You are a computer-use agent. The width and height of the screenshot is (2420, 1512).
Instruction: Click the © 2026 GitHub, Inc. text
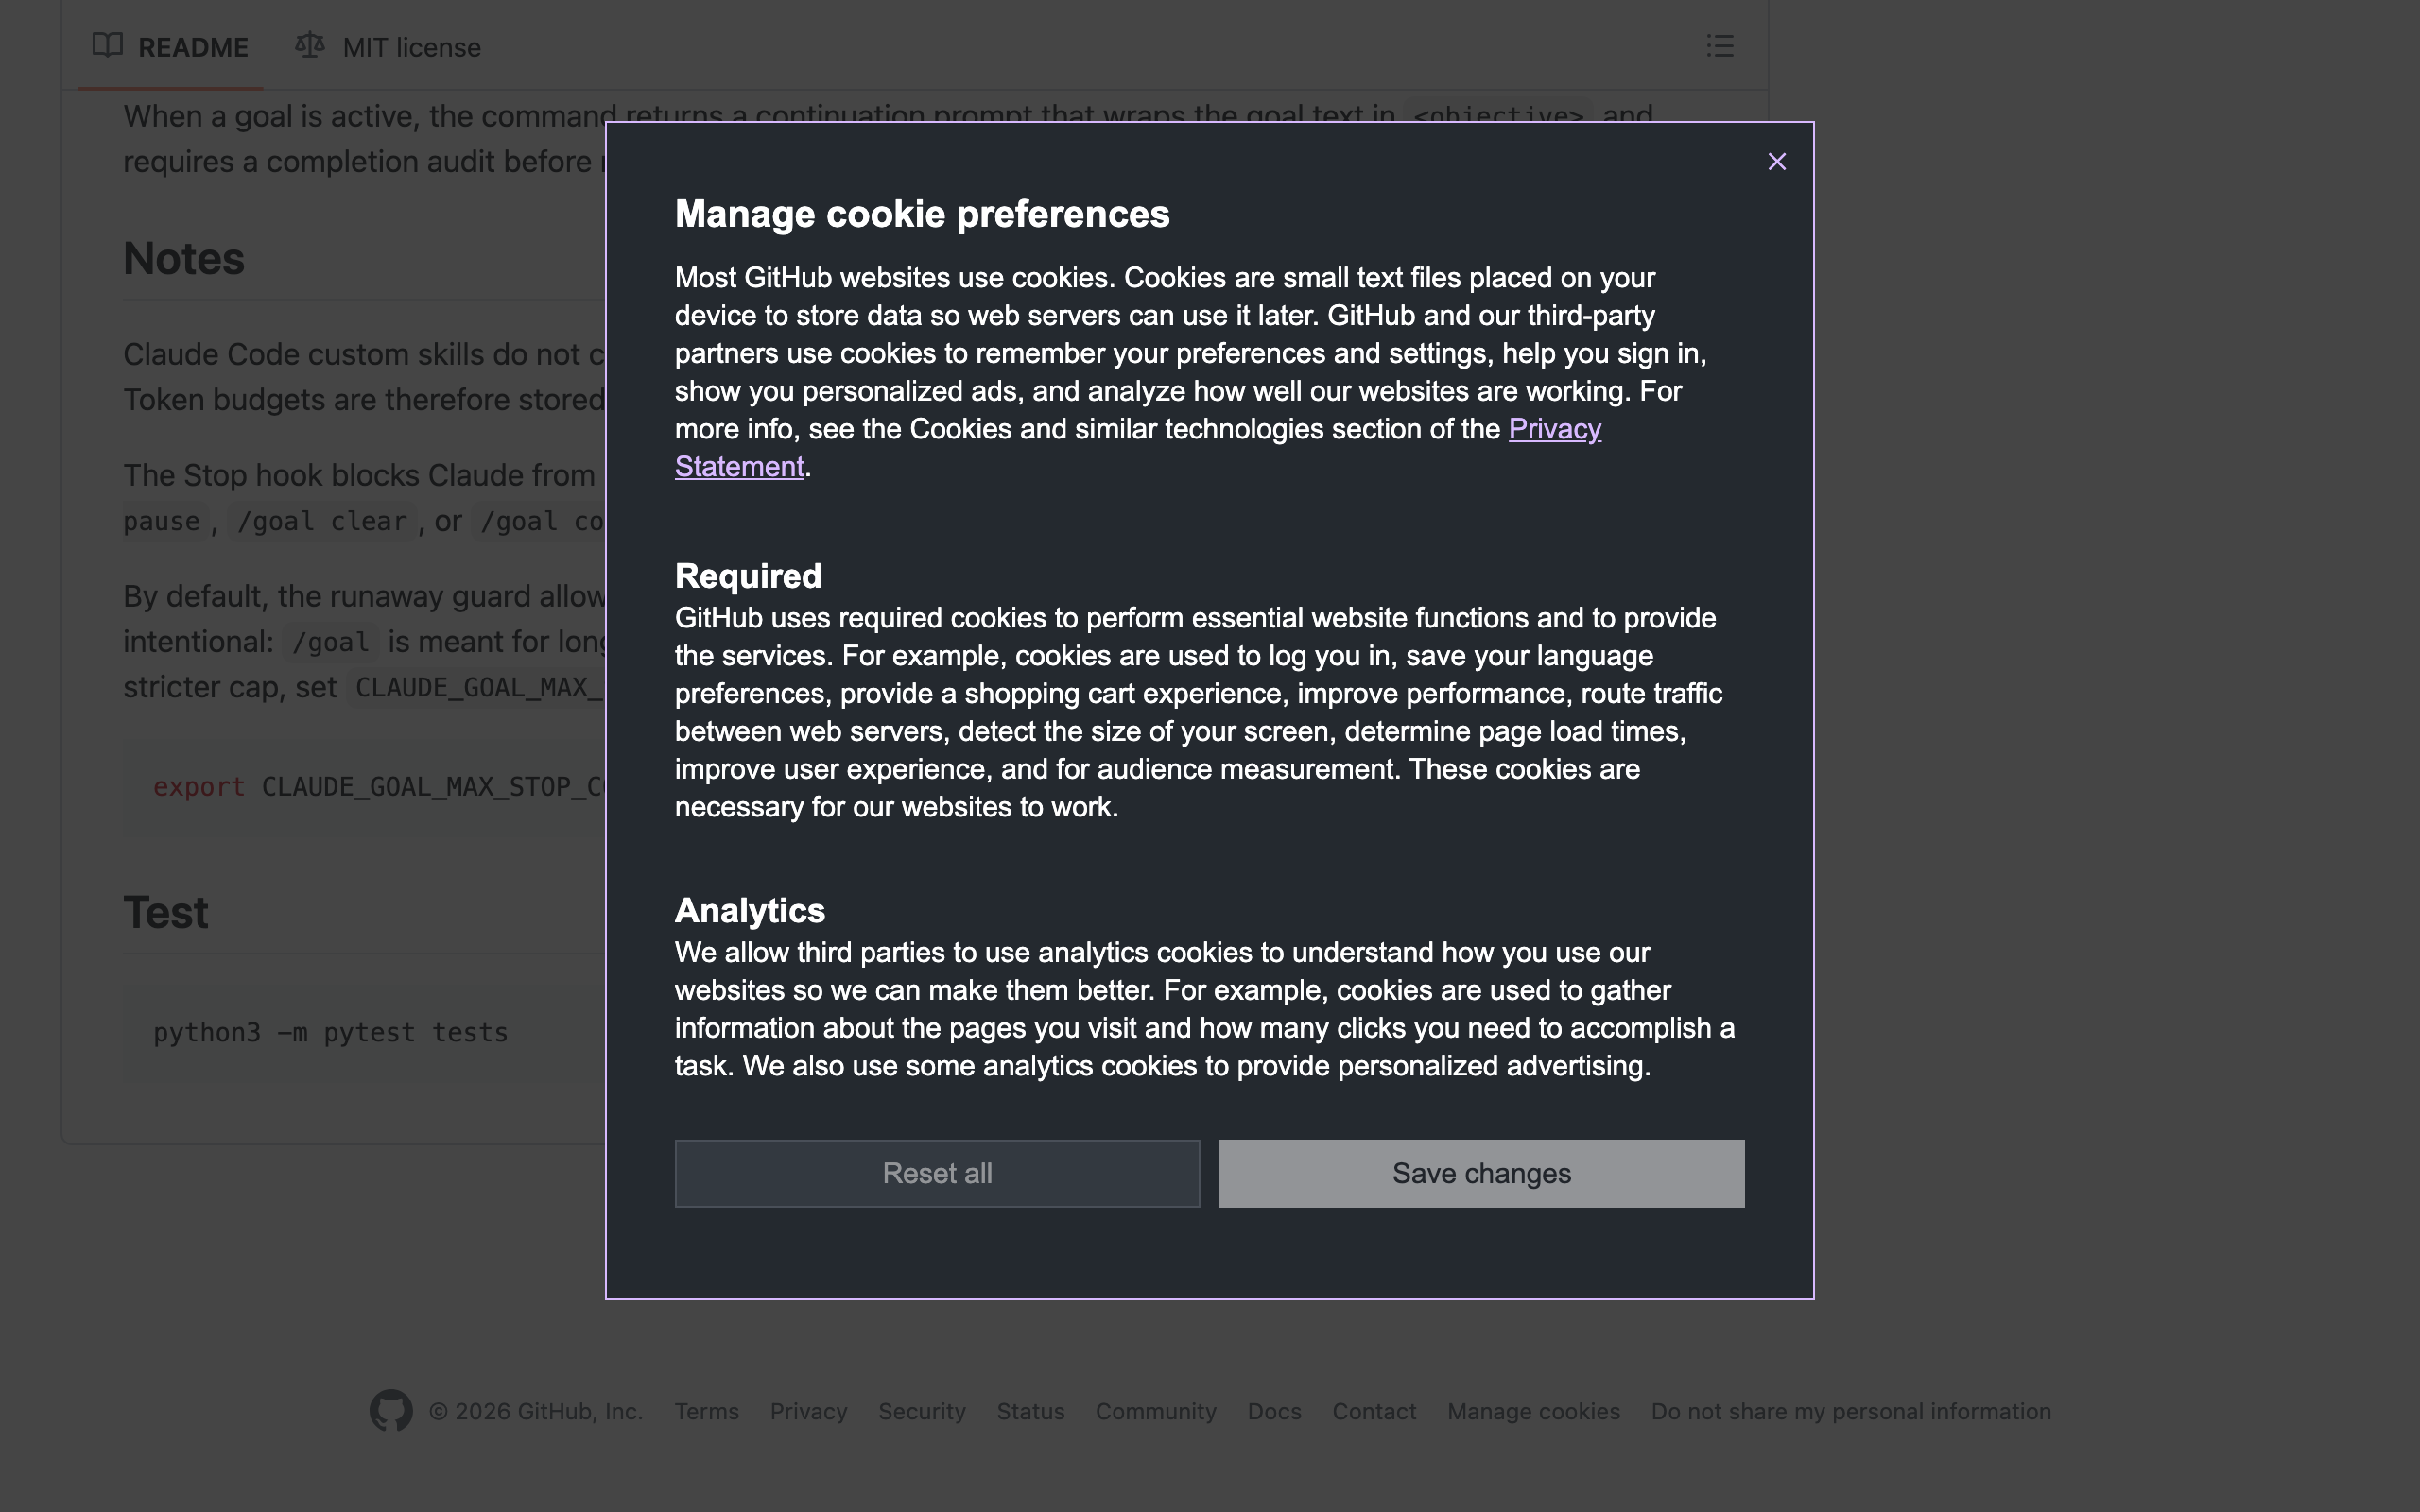click(536, 1411)
